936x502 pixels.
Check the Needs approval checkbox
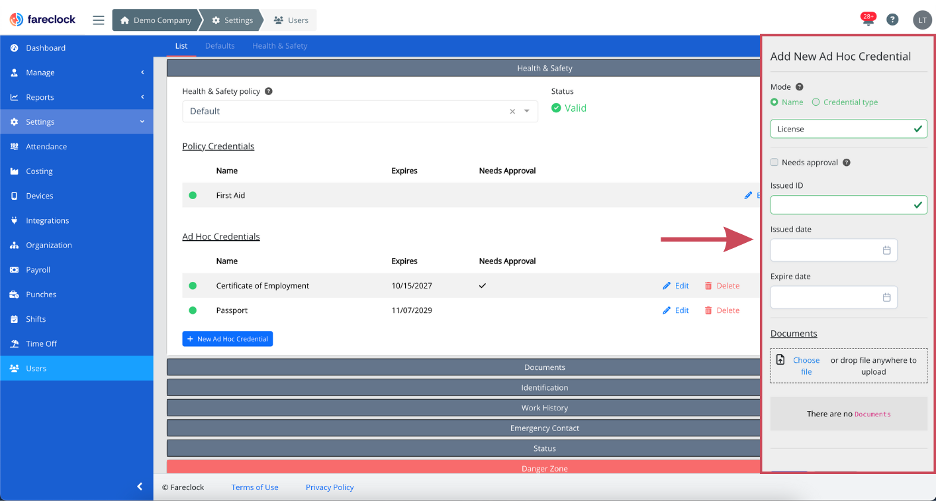pos(774,162)
